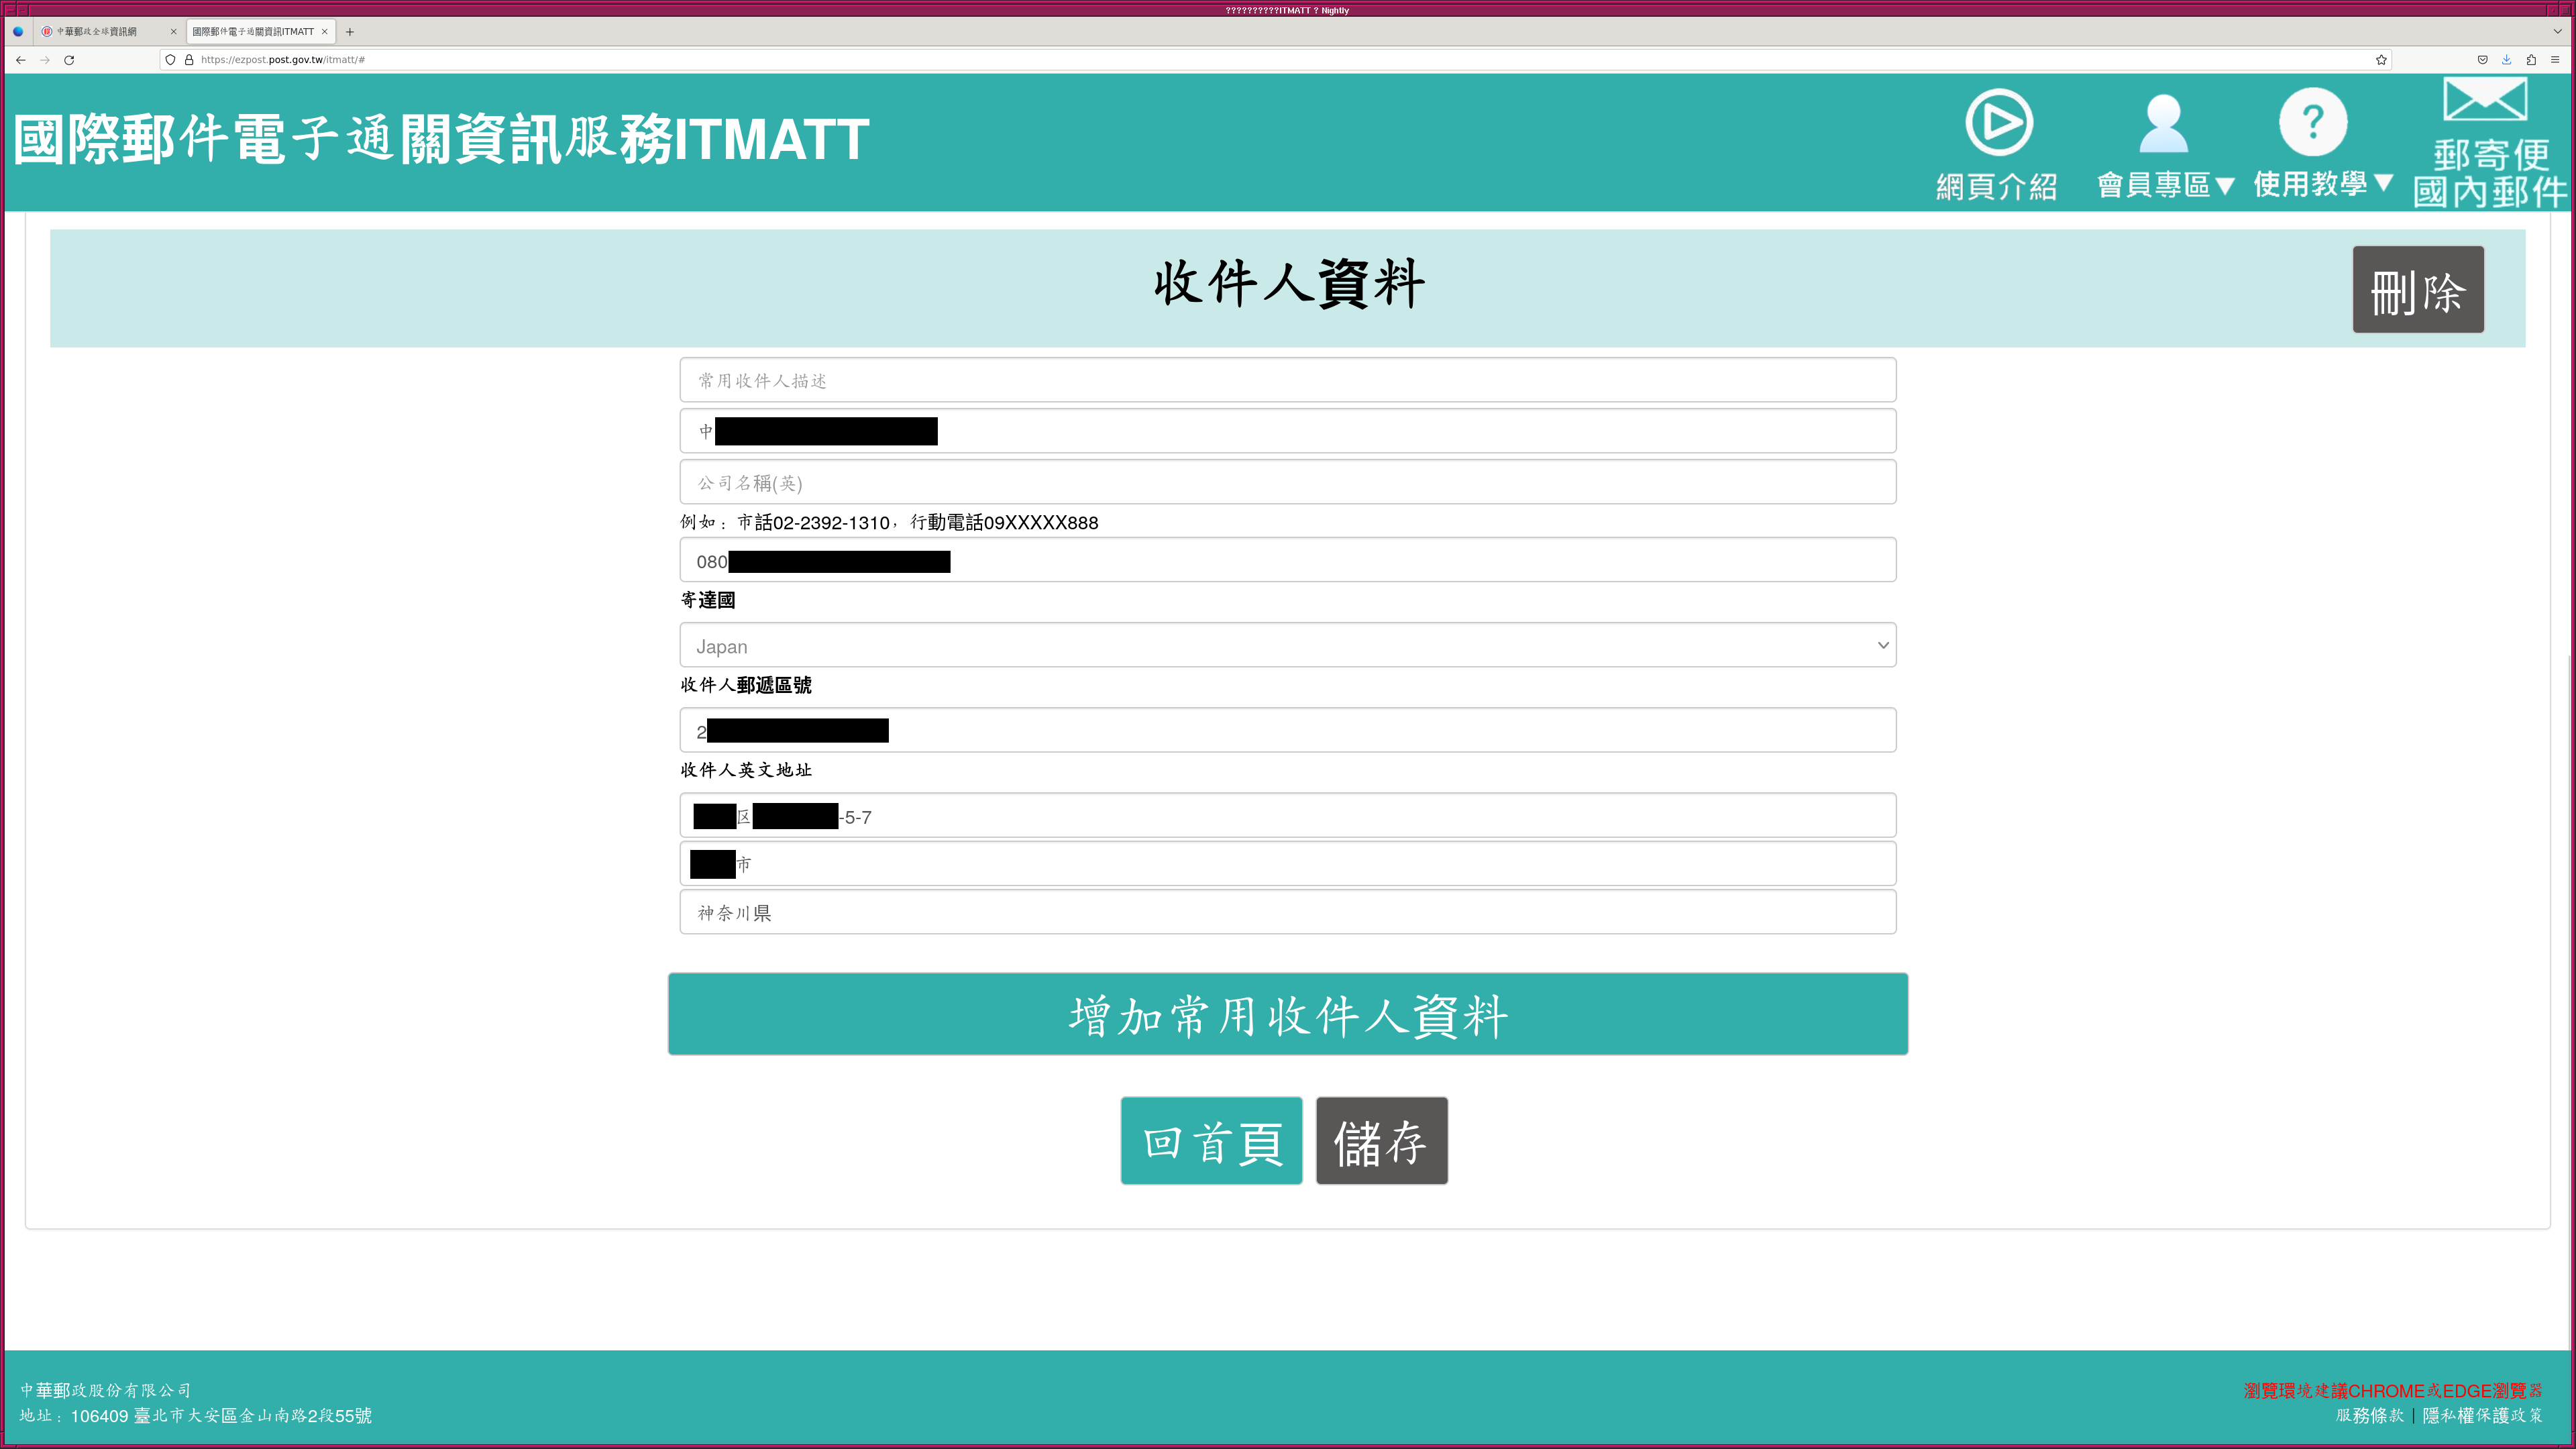Expand the 使用教學 dropdown triangle
2576x1449 pixels.
click(x=2383, y=183)
